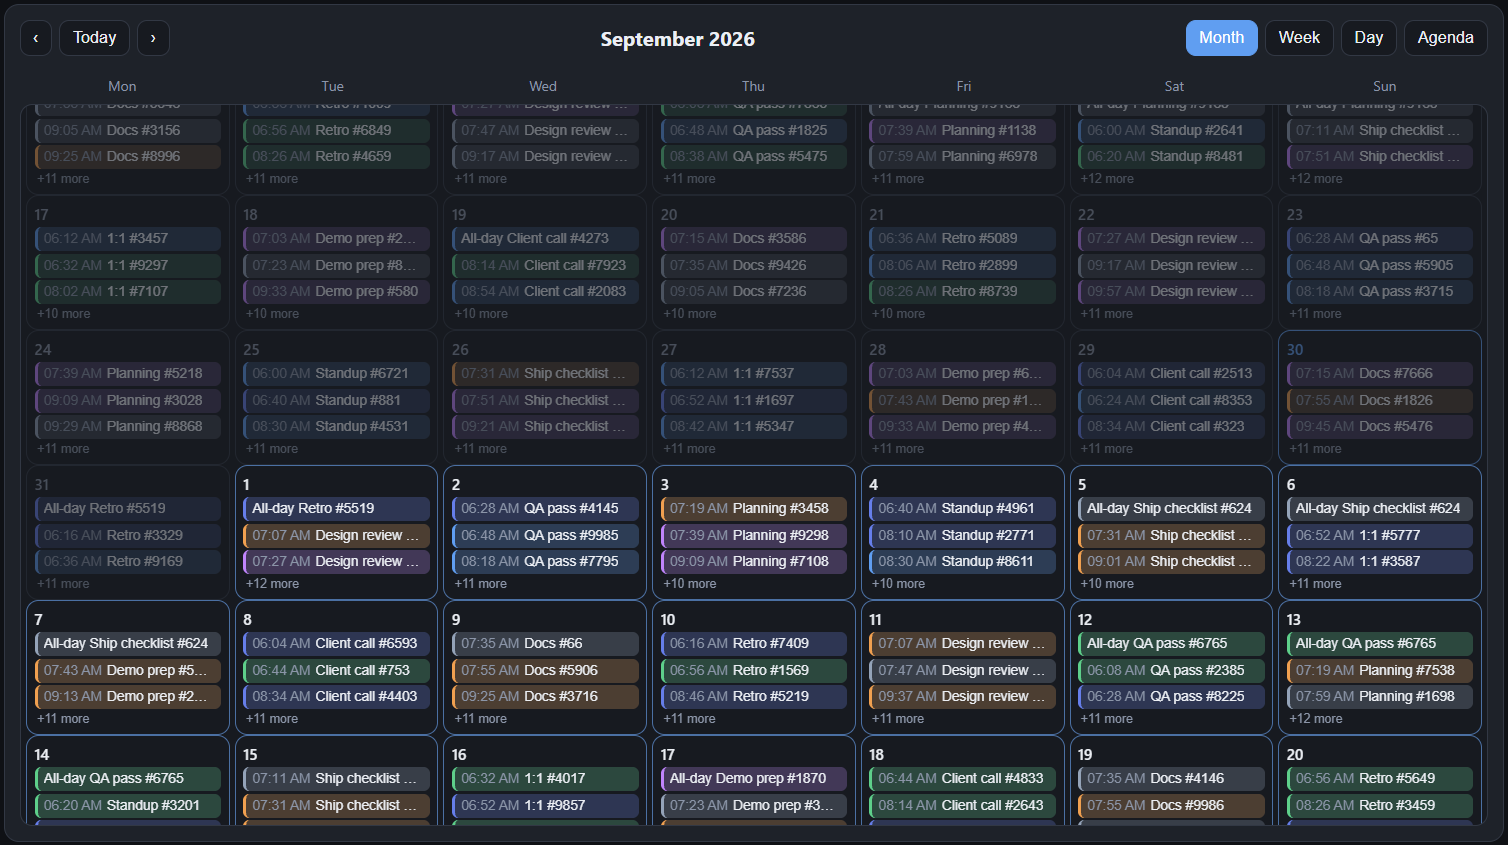Switch to Day view
Screen dimensions: 1508x845
pyautogui.click(x=1369, y=38)
